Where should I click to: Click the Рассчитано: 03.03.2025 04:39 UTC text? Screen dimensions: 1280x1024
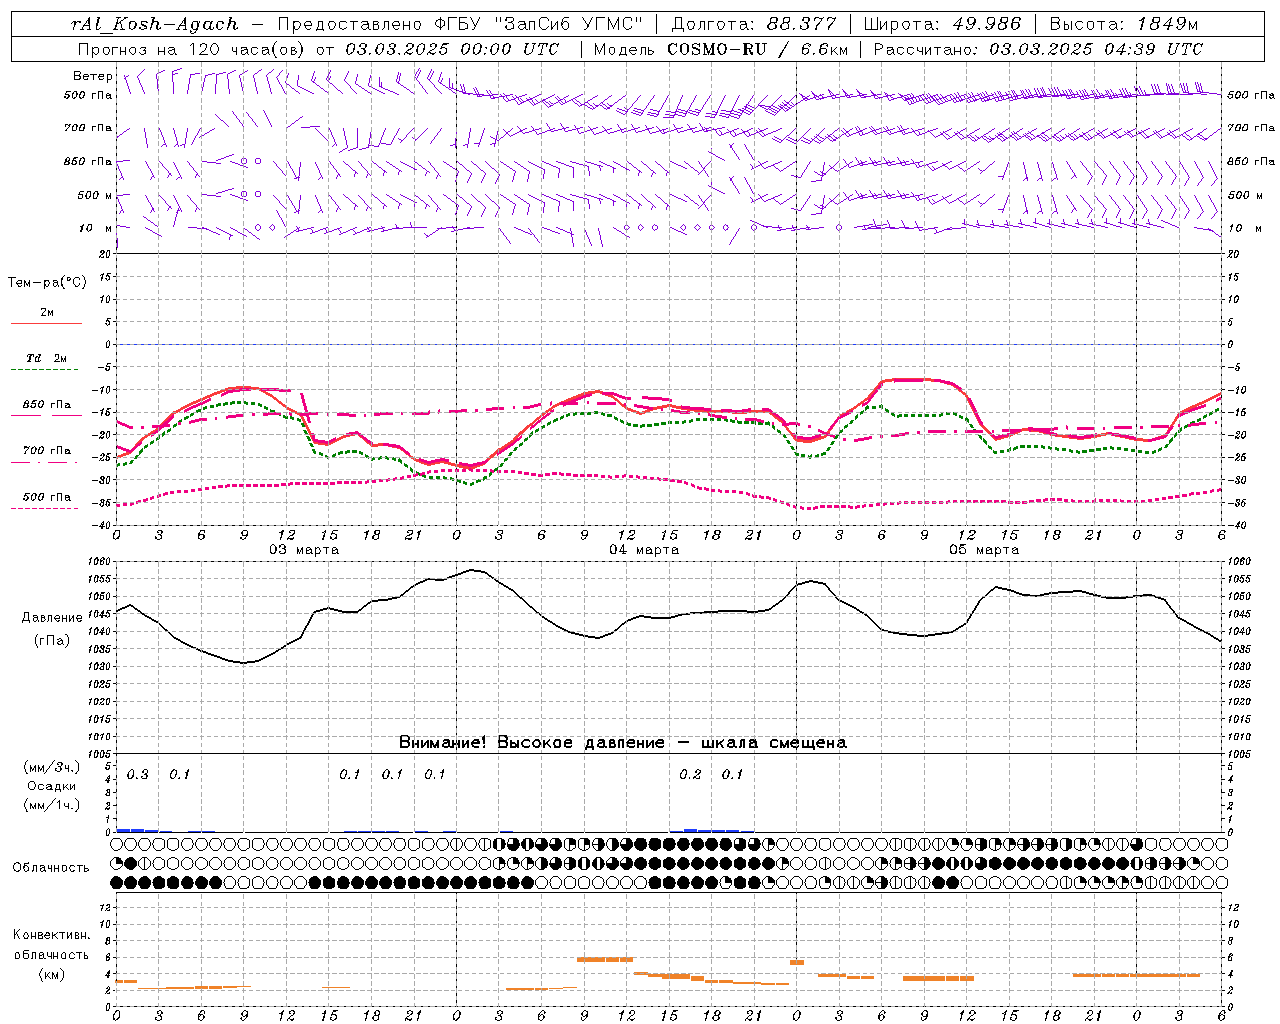point(1038,49)
